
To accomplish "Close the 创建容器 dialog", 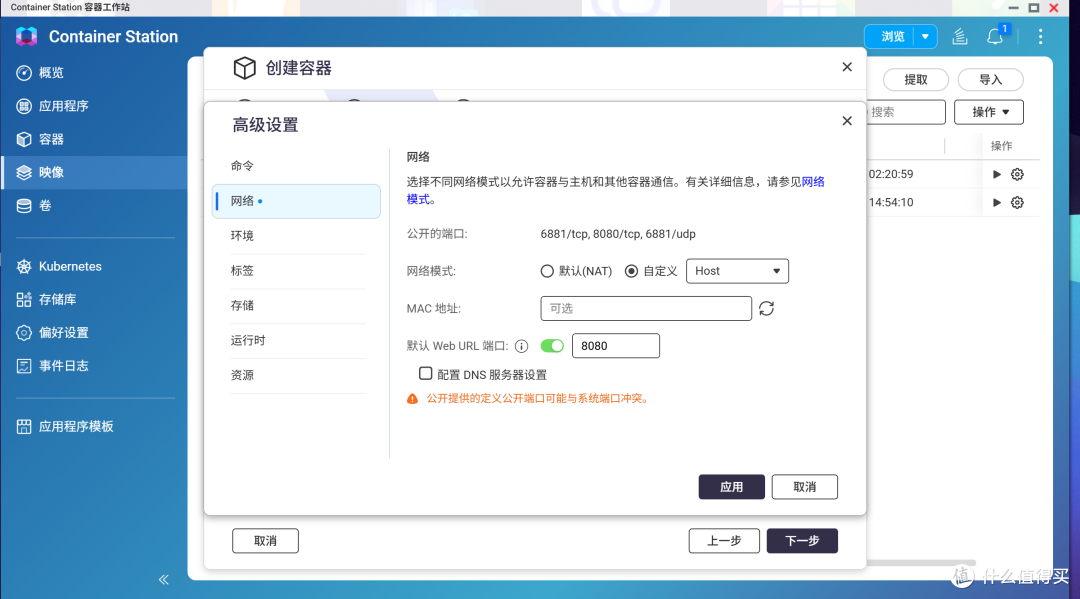I will pyautogui.click(x=847, y=67).
